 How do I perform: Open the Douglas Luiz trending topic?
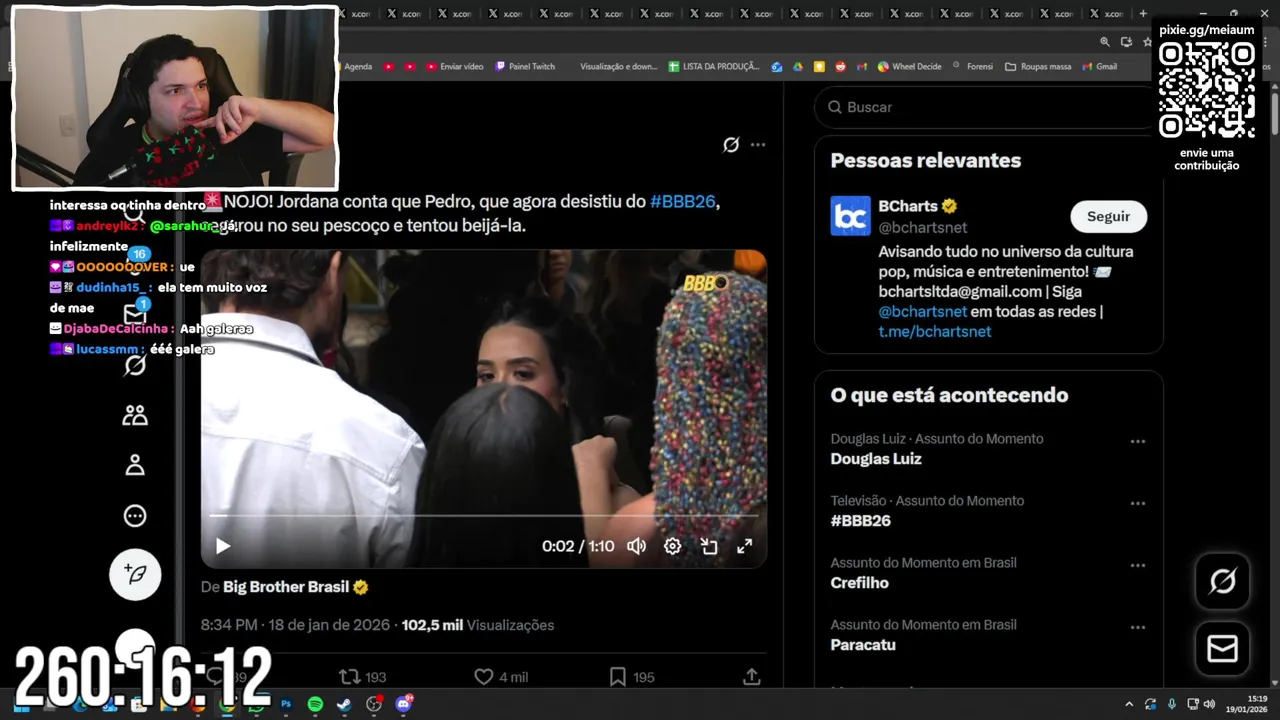pyautogui.click(x=875, y=459)
